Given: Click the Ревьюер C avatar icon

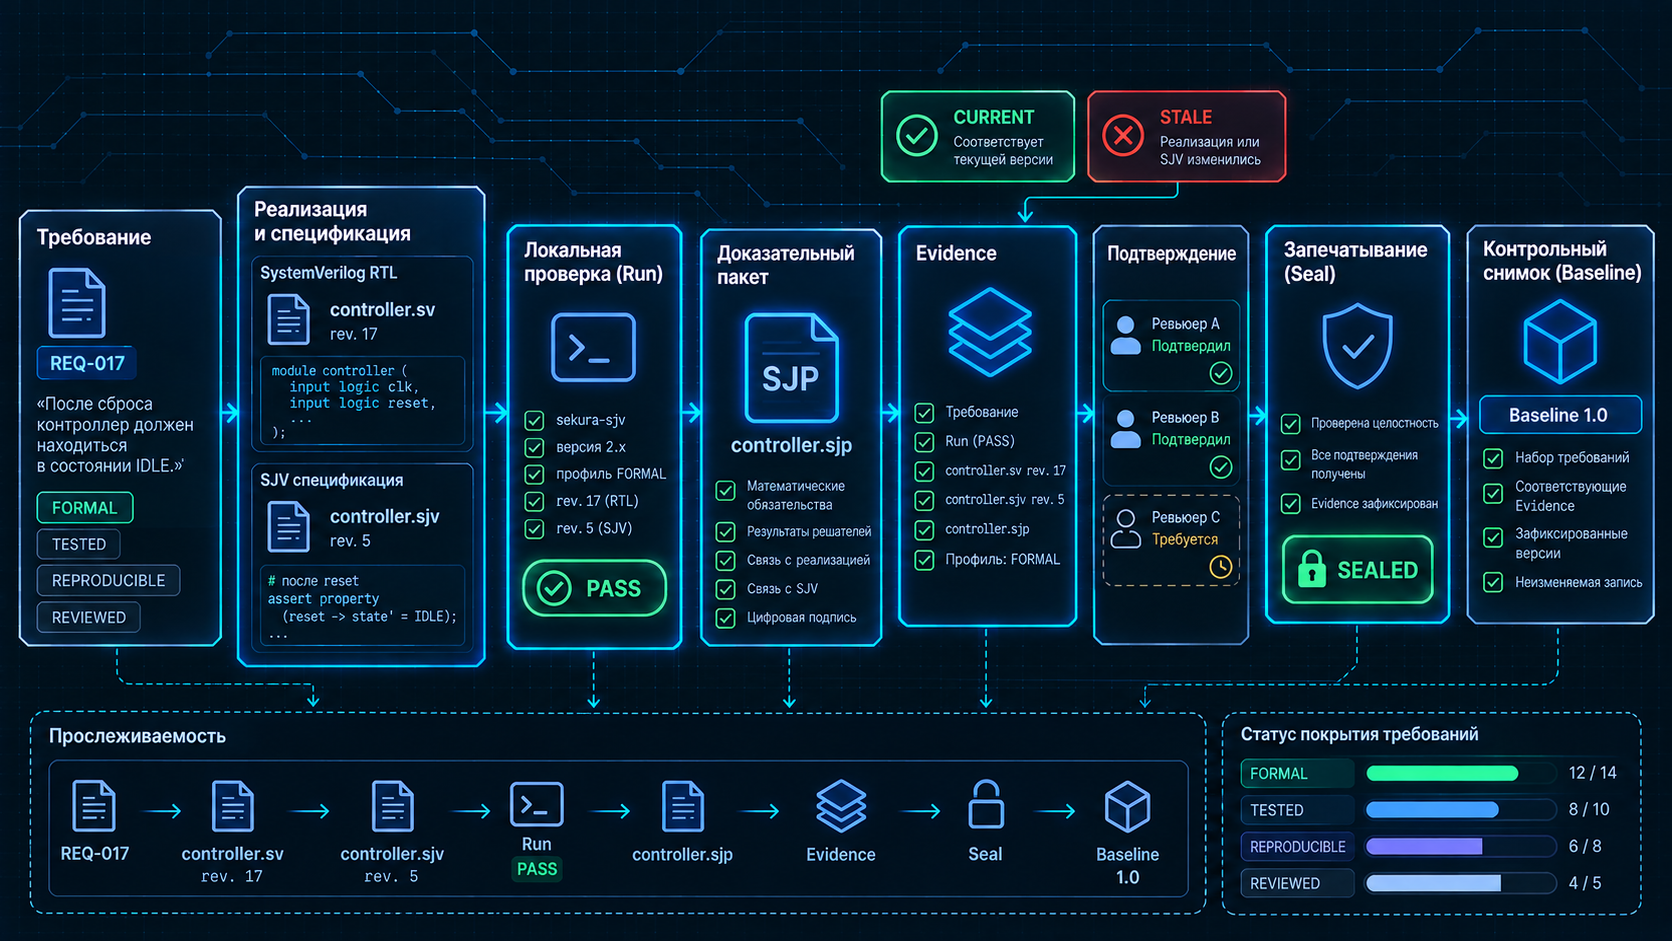Looking at the screenshot, I should click(x=1126, y=528).
